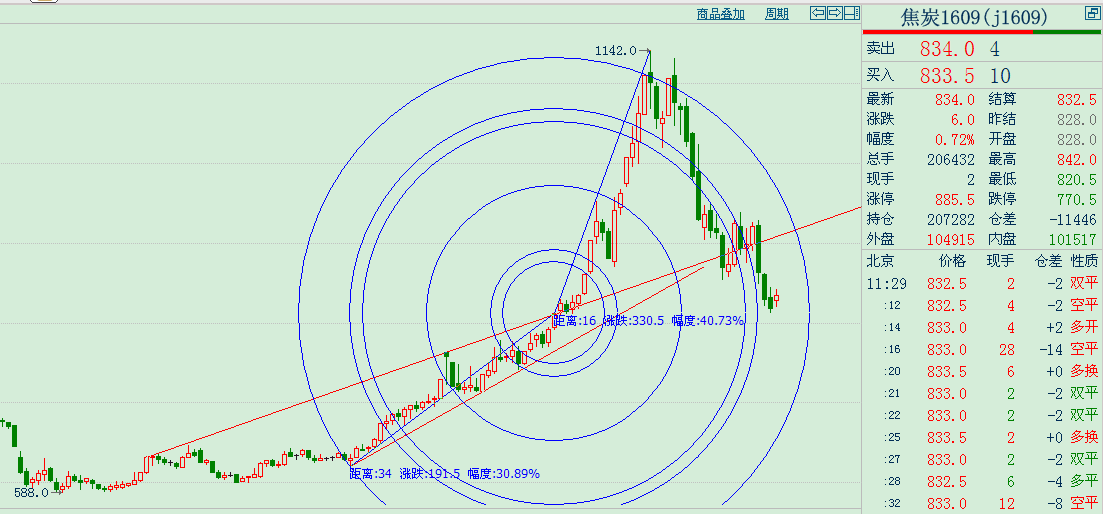Click the 北京 time column header

tap(880, 260)
